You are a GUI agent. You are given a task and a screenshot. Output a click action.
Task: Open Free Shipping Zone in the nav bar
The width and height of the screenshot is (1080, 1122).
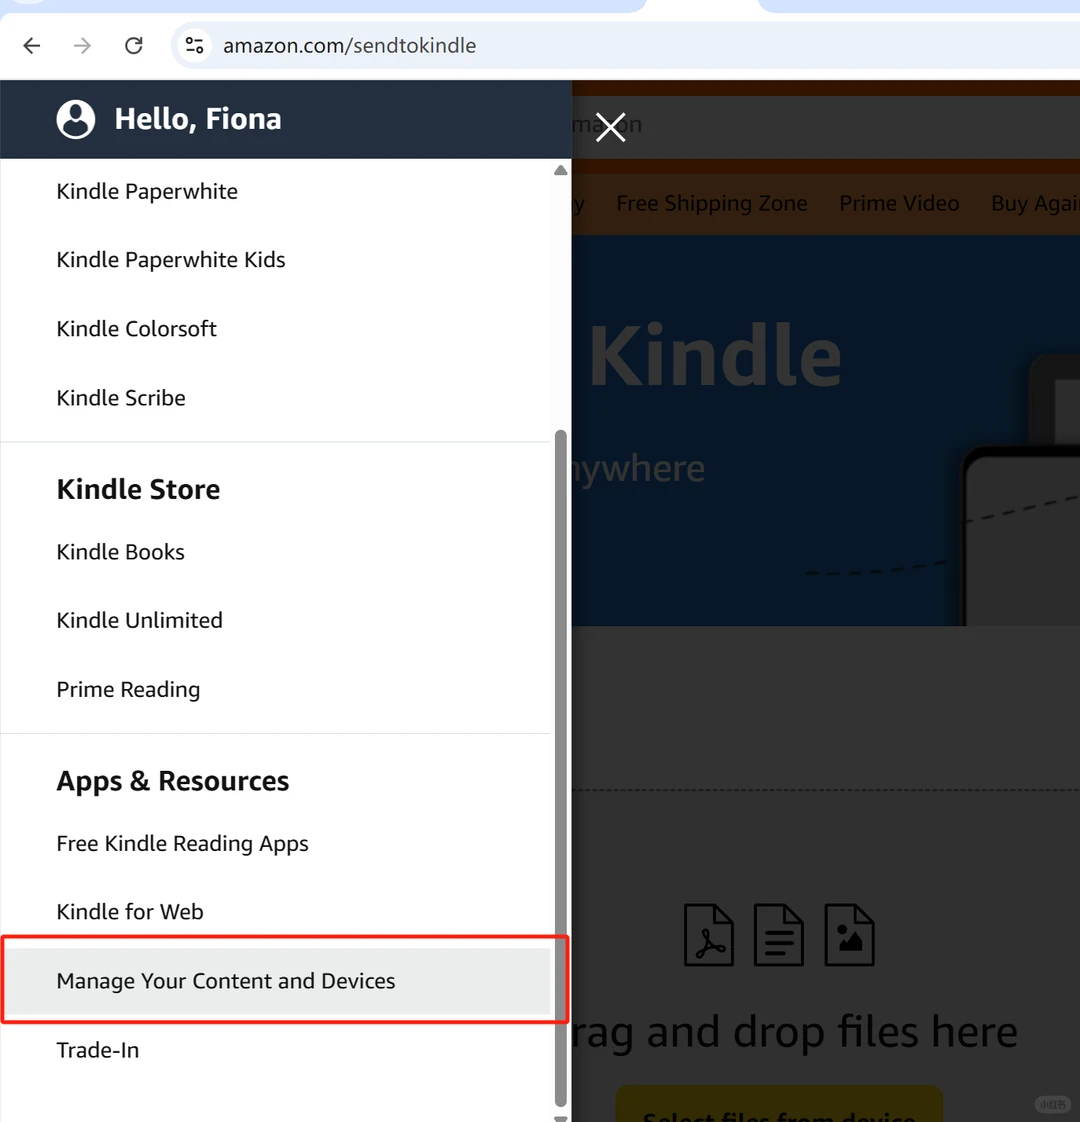pyautogui.click(x=711, y=203)
